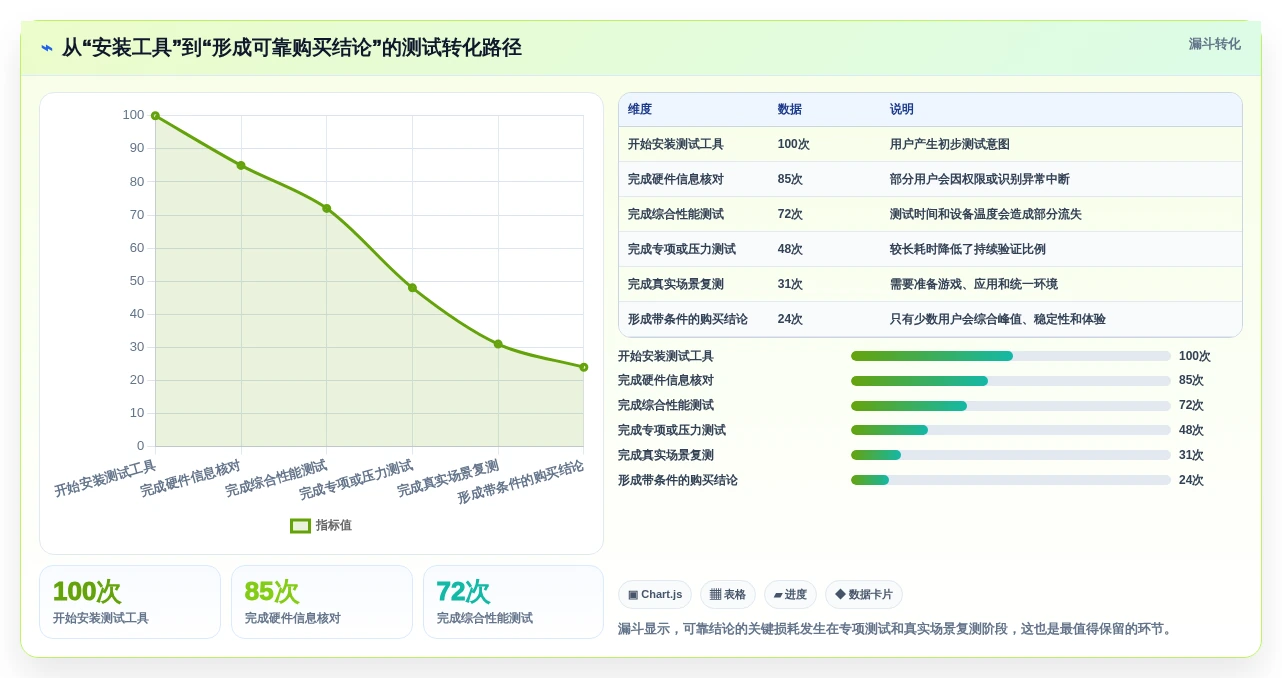Click table value 85次
The image size is (1282, 678).
pos(790,180)
